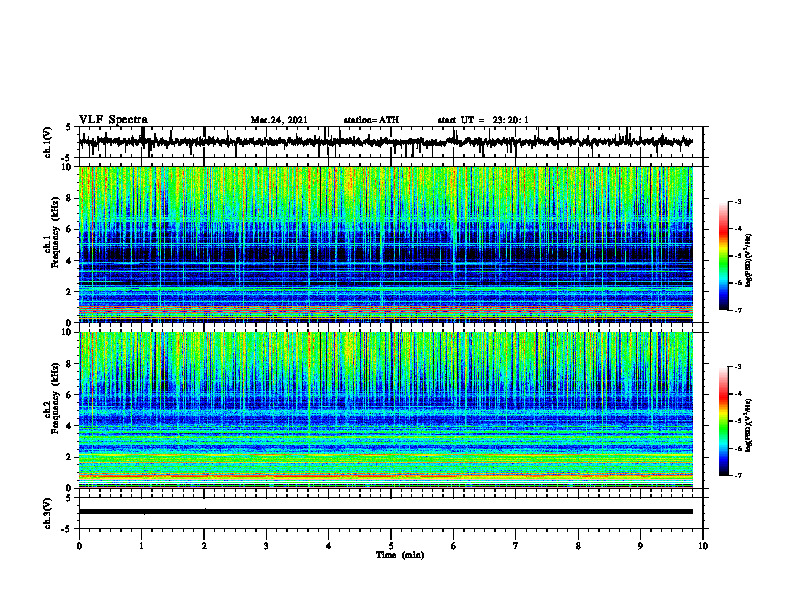Click the "2" tick on the time axis

(x=204, y=546)
